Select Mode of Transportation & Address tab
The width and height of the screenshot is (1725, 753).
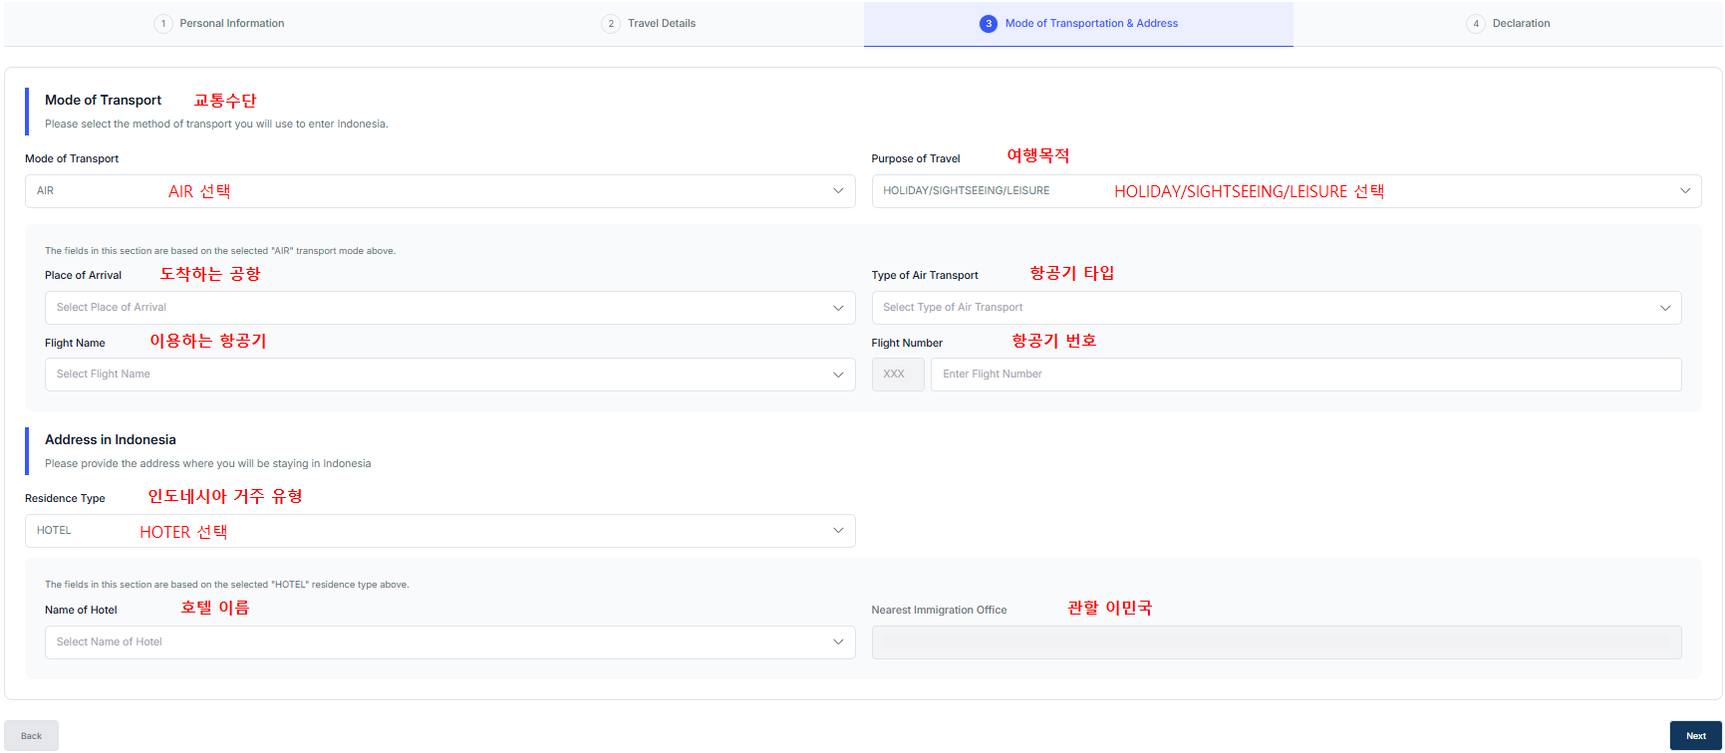1078,23
